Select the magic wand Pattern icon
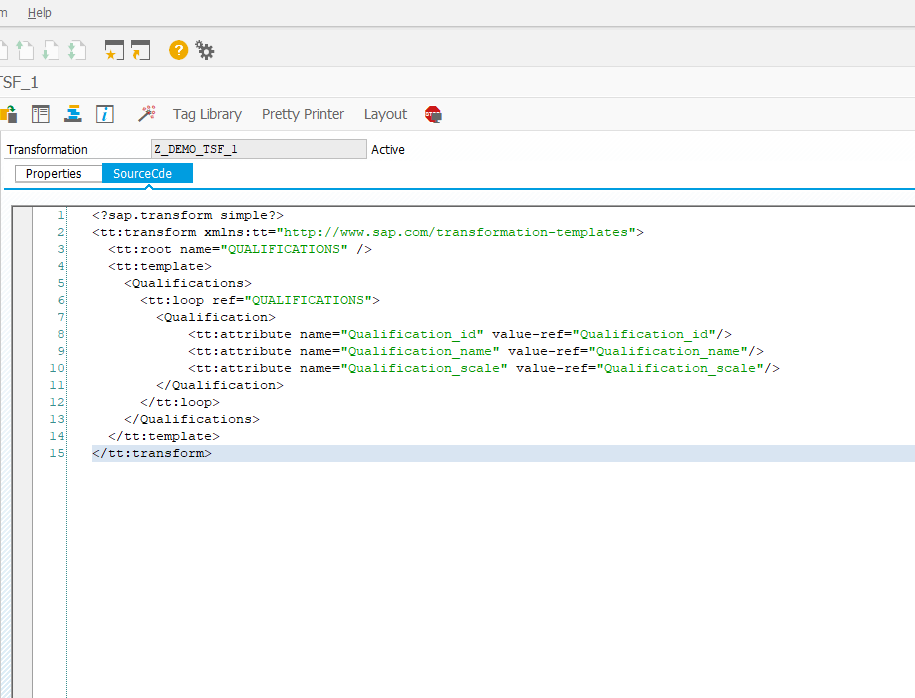This screenshot has height=698, width=915. point(147,113)
